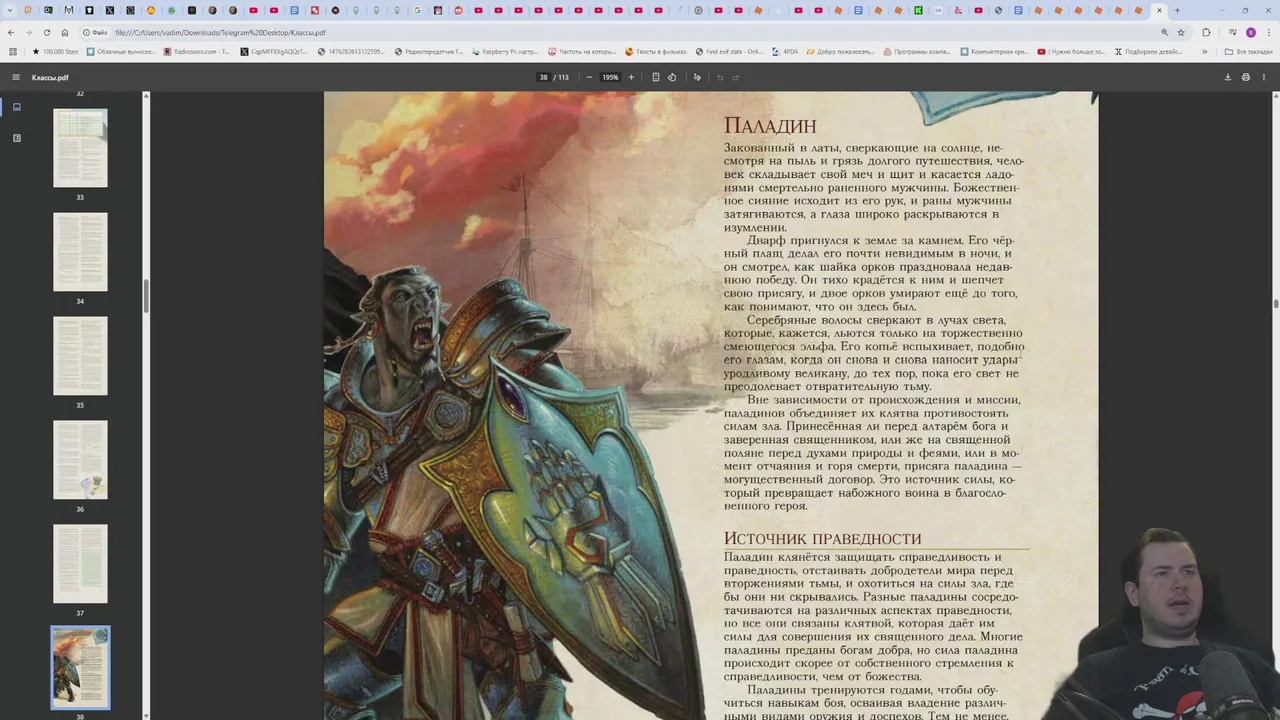Toggle the PDF viewer sidebar menu
1280x720 pixels.
pos(16,77)
